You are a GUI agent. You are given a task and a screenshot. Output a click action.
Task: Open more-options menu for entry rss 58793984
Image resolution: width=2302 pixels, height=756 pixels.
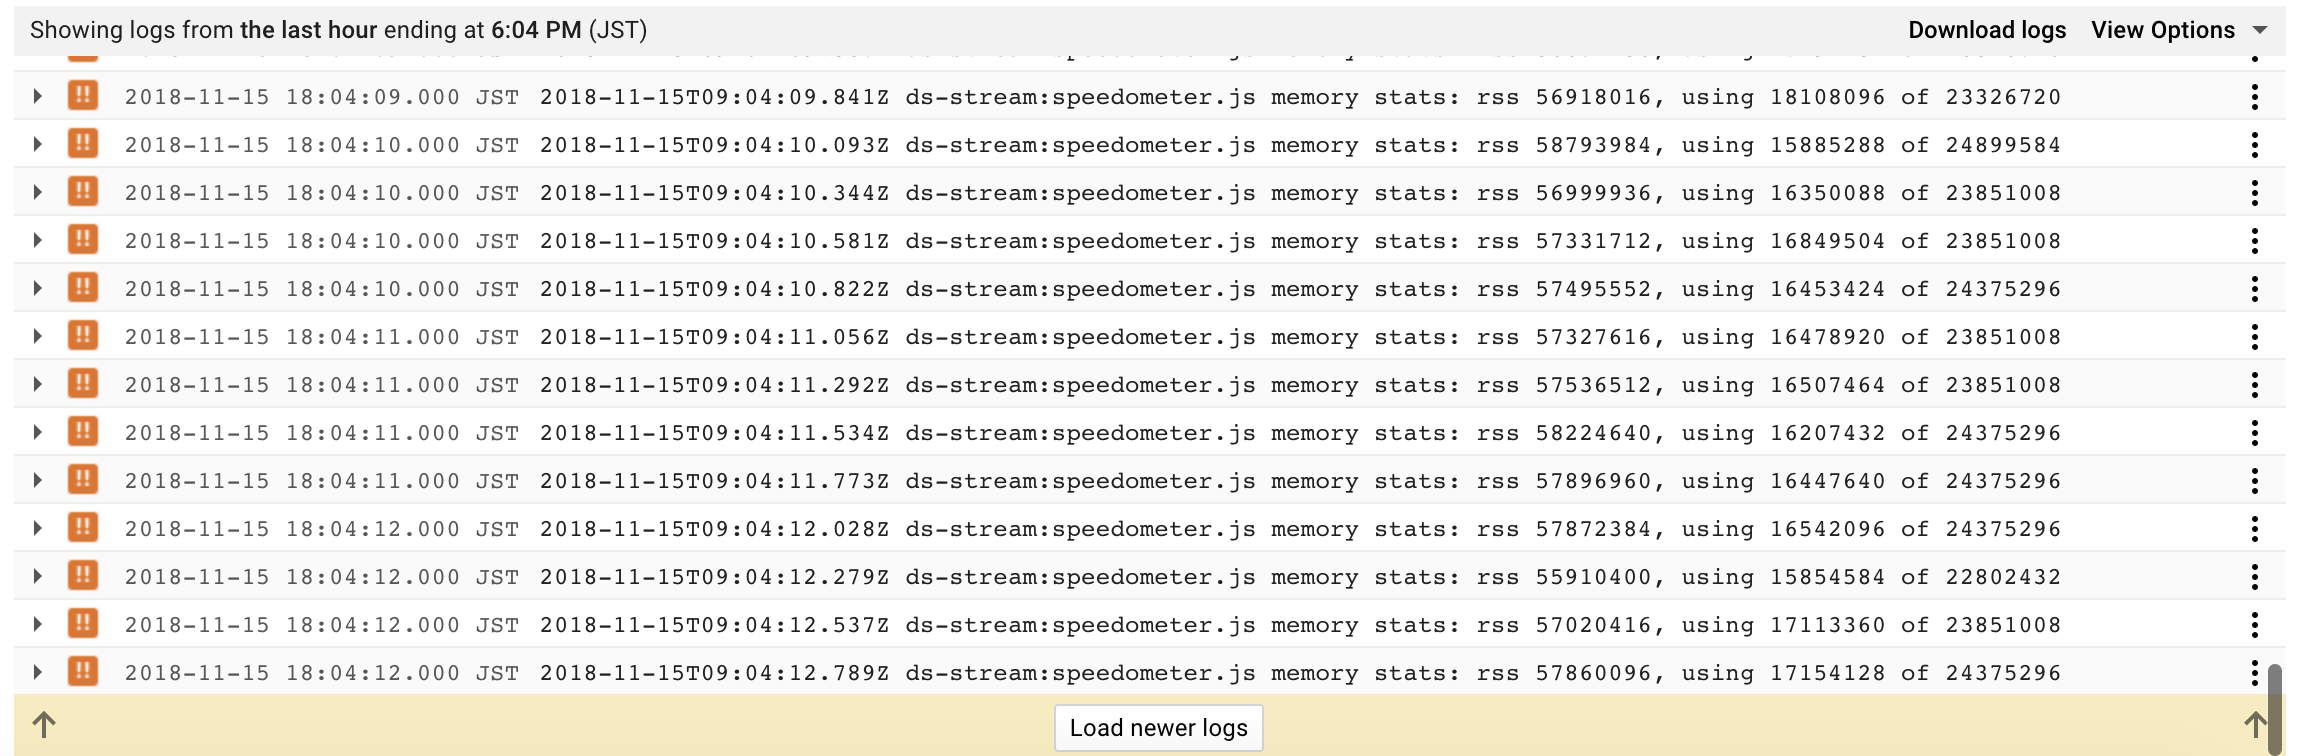[2255, 144]
